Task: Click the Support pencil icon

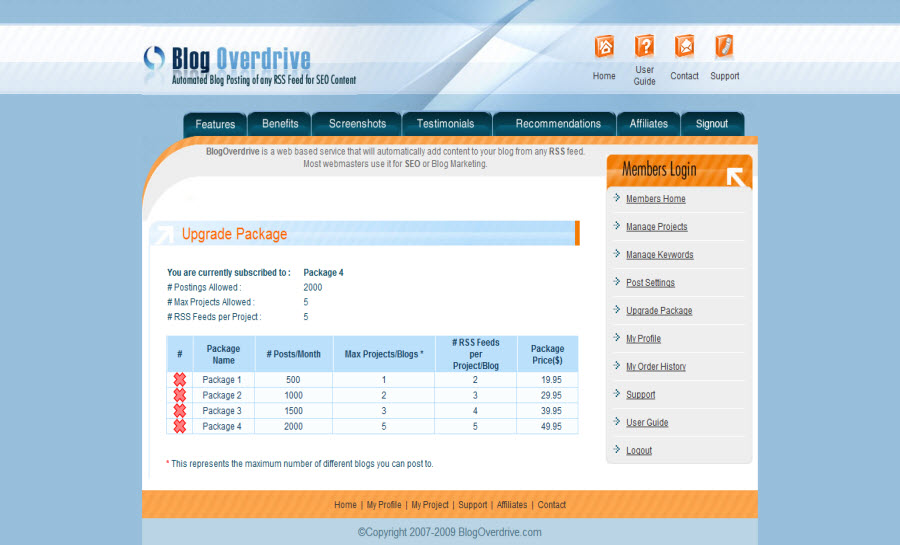Action: pos(724,46)
